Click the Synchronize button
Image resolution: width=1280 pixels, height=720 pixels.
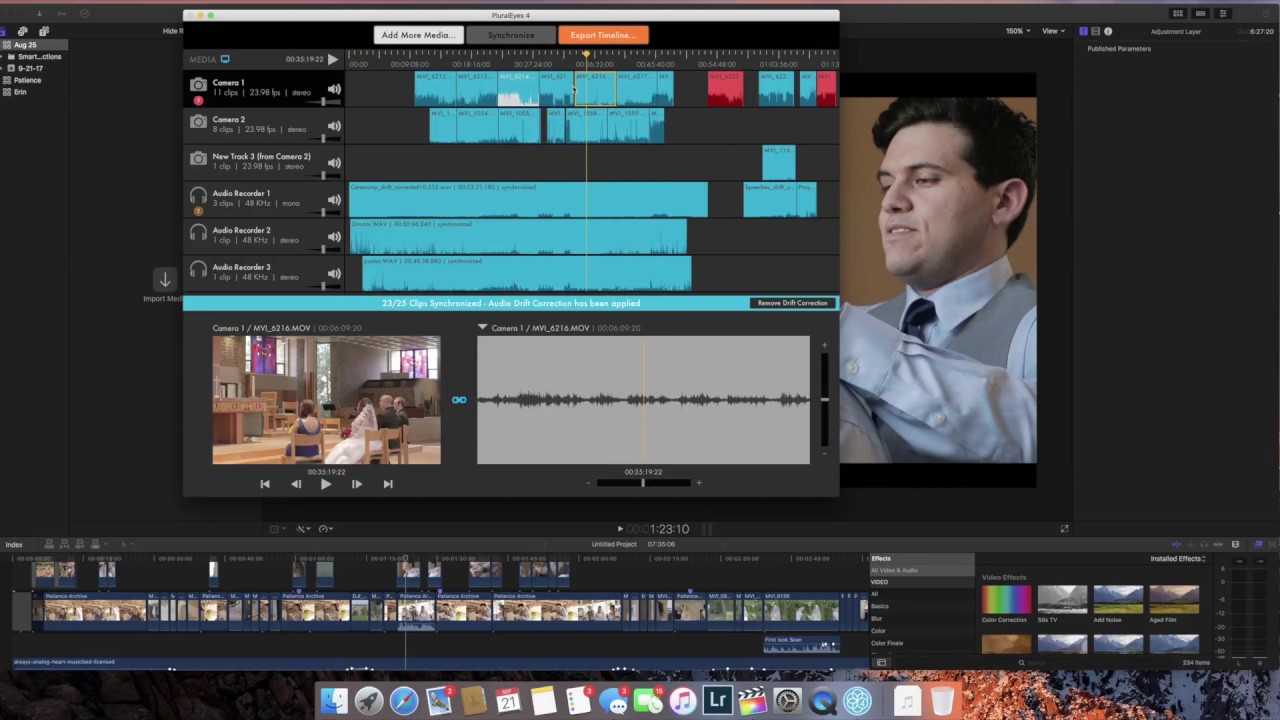[x=511, y=35]
